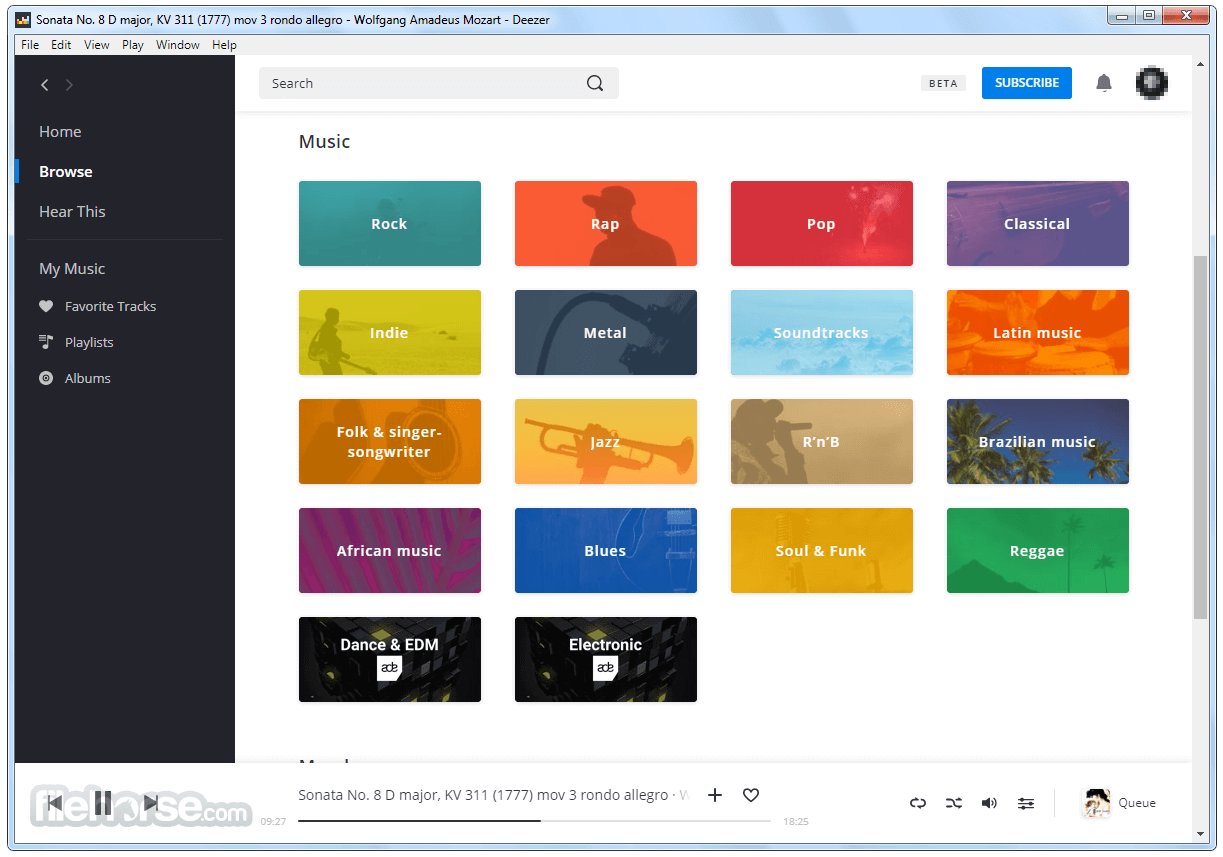Open the Latin music genre tile
Screen dimensions: 1223x857
1038,332
